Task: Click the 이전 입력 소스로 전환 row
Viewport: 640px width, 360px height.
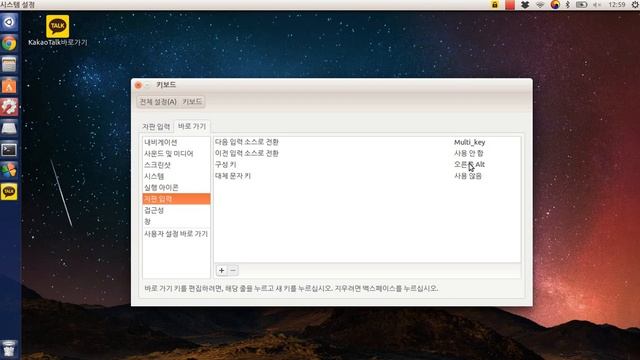Action: 367,153
